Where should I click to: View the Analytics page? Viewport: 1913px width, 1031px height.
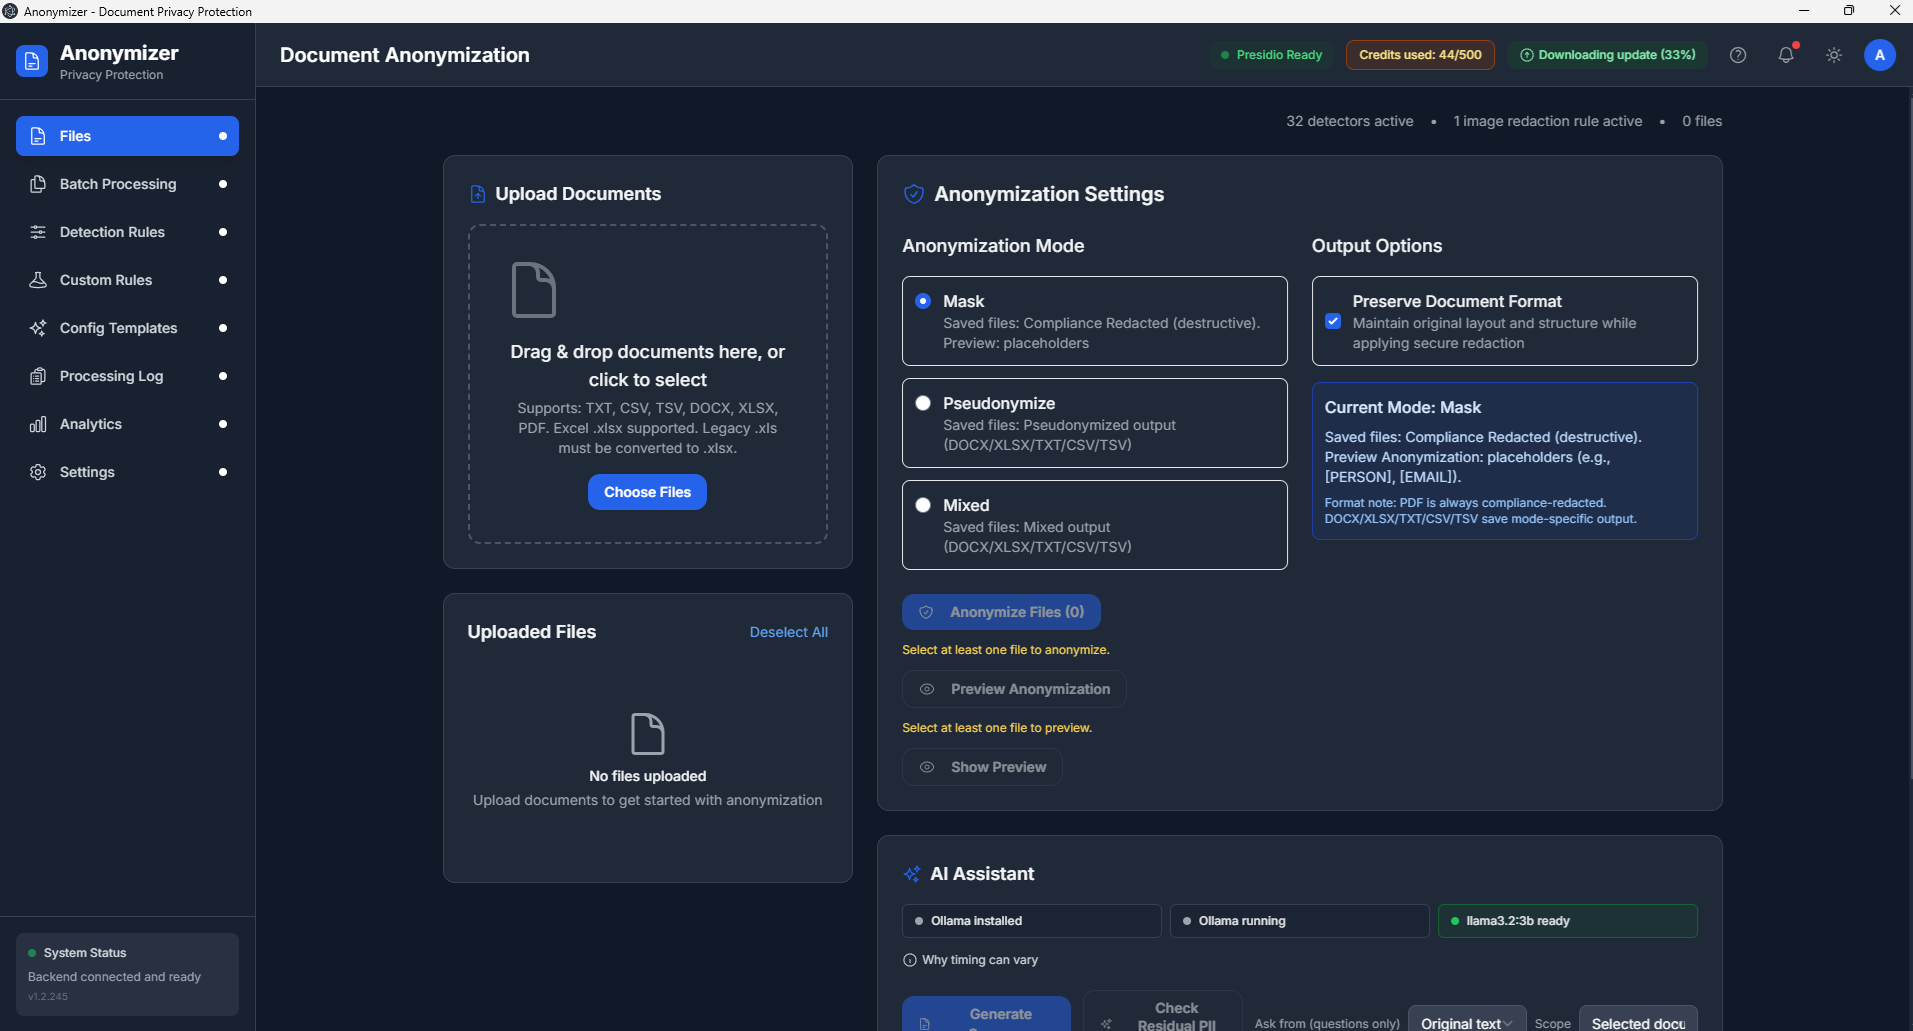pos(127,424)
